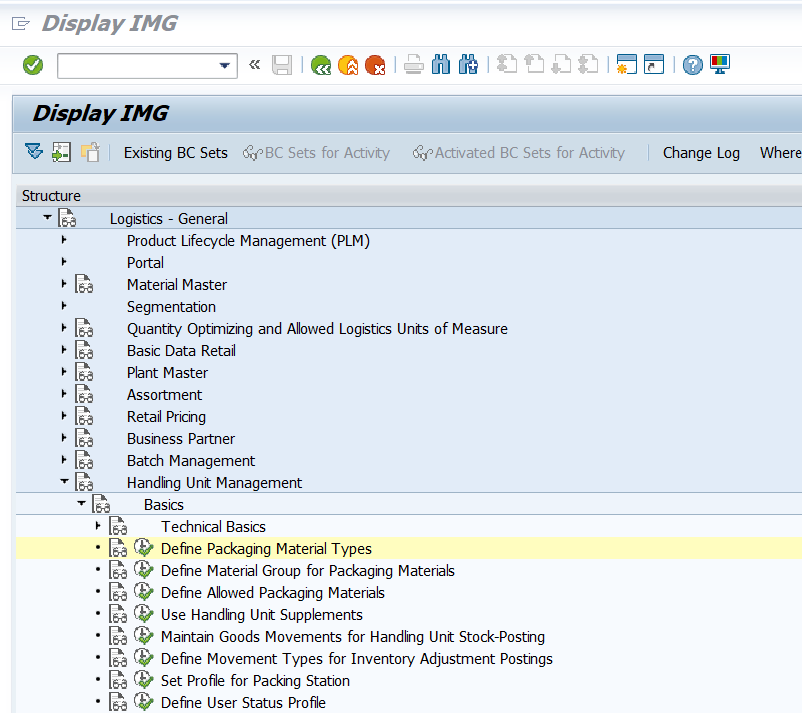Click the Print icon in the toolbar
802x713 pixels.
tap(414, 65)
